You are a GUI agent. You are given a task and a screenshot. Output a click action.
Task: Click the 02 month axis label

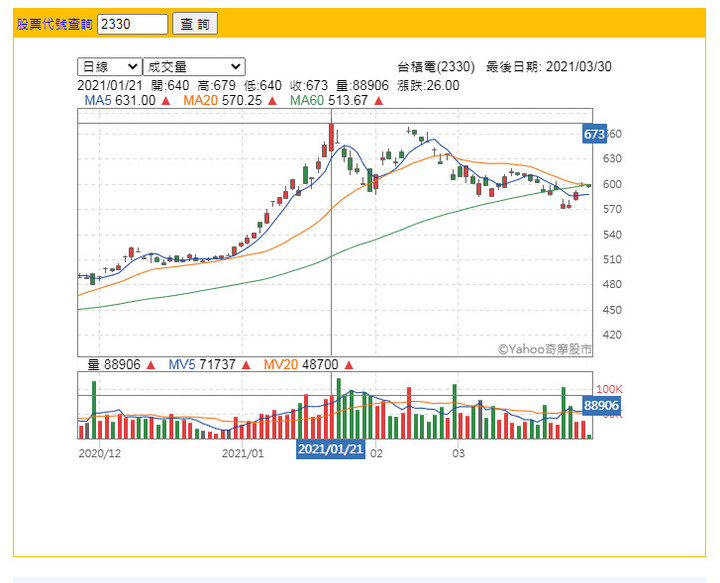point(376,454)
